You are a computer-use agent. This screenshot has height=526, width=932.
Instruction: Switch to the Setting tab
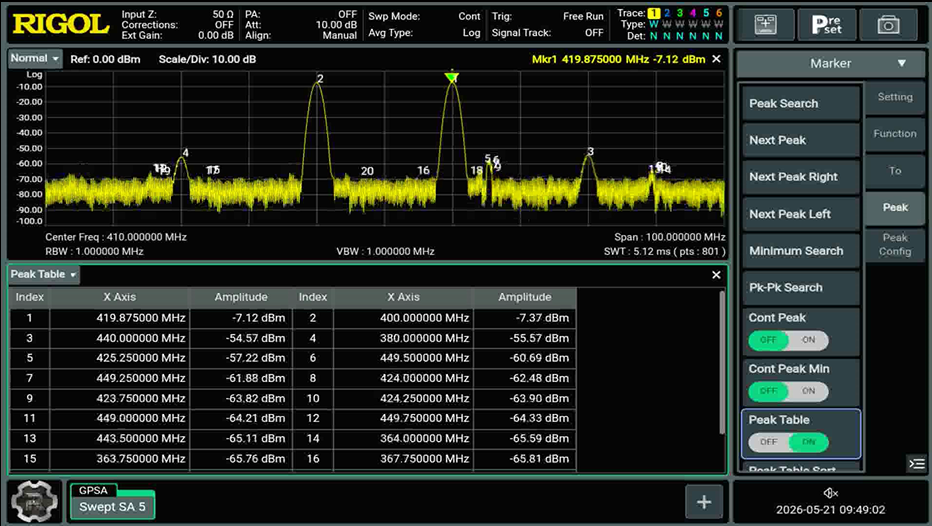coord(895,97)
